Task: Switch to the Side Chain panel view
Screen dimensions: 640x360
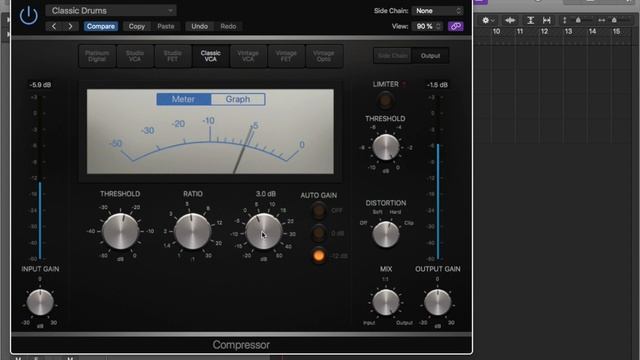Action: (x=392, y=56)
